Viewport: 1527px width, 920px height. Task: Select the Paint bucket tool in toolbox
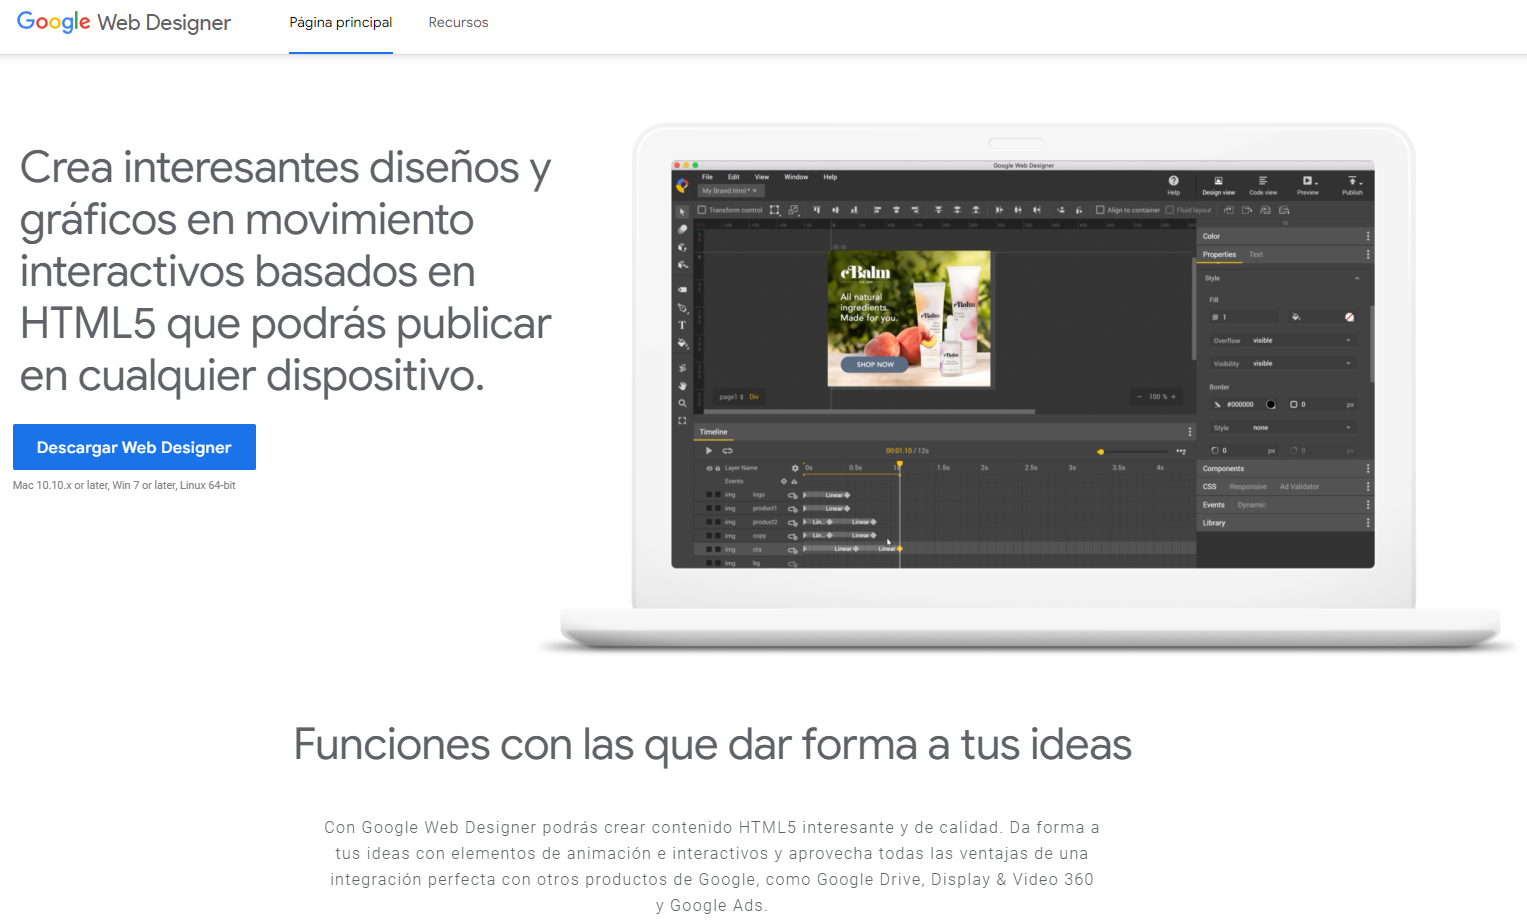click(682, 343)
